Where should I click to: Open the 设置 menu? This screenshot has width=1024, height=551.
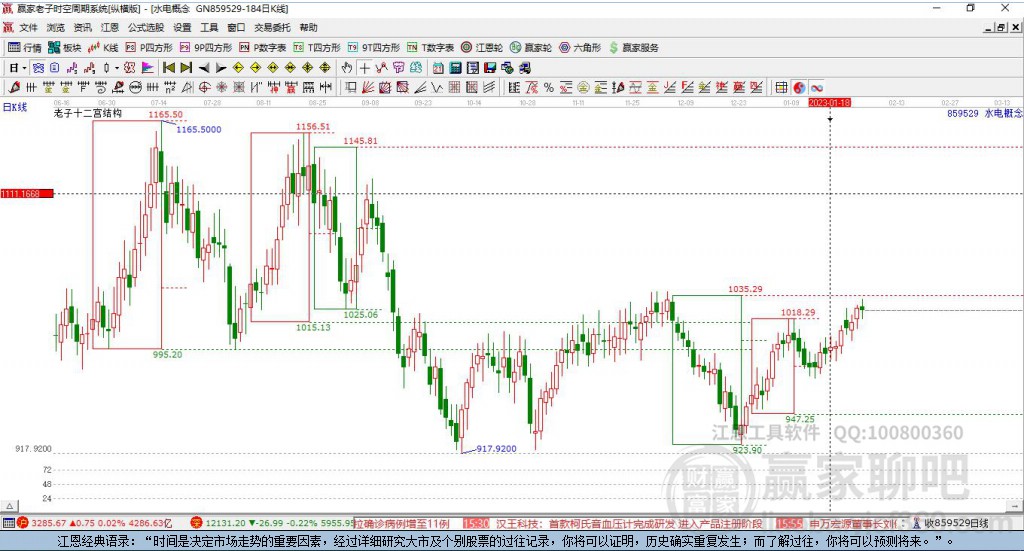[182, 27]
